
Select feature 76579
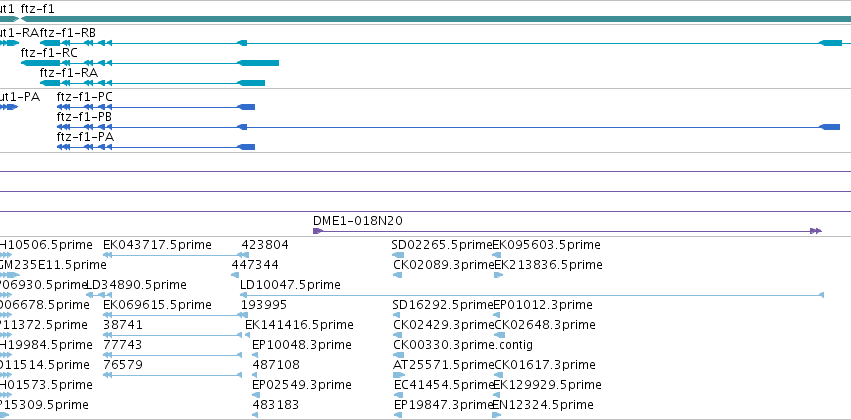pos(123,365)
